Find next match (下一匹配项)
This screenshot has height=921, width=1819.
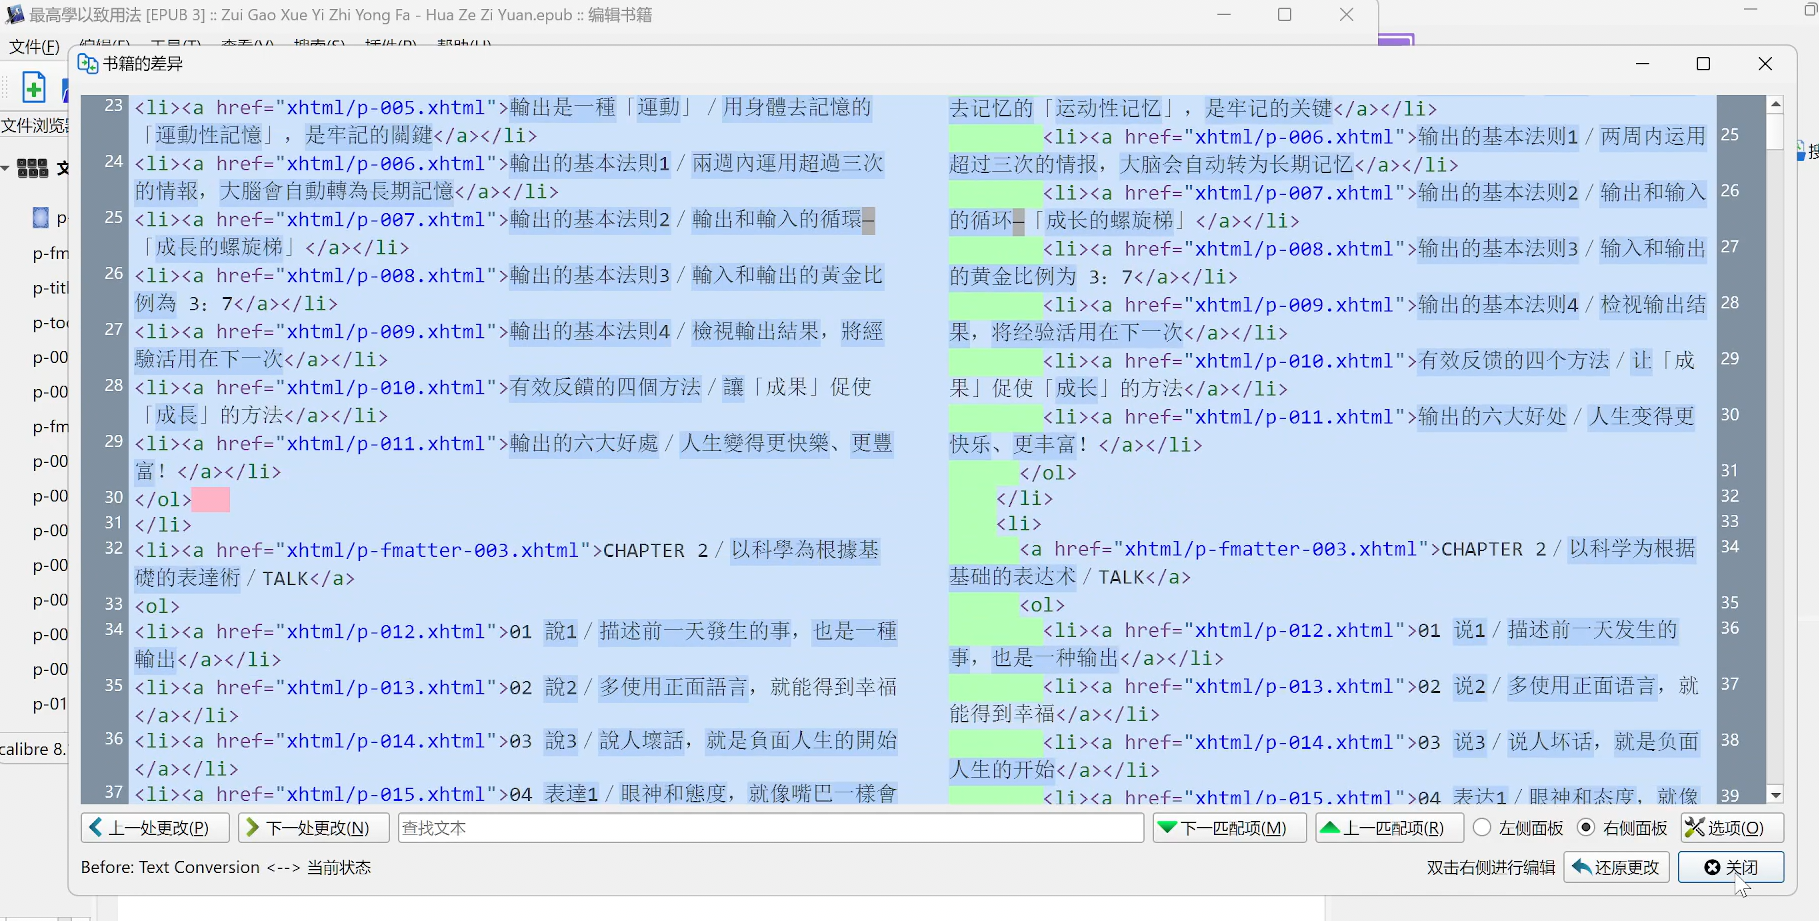point(1229,828)
